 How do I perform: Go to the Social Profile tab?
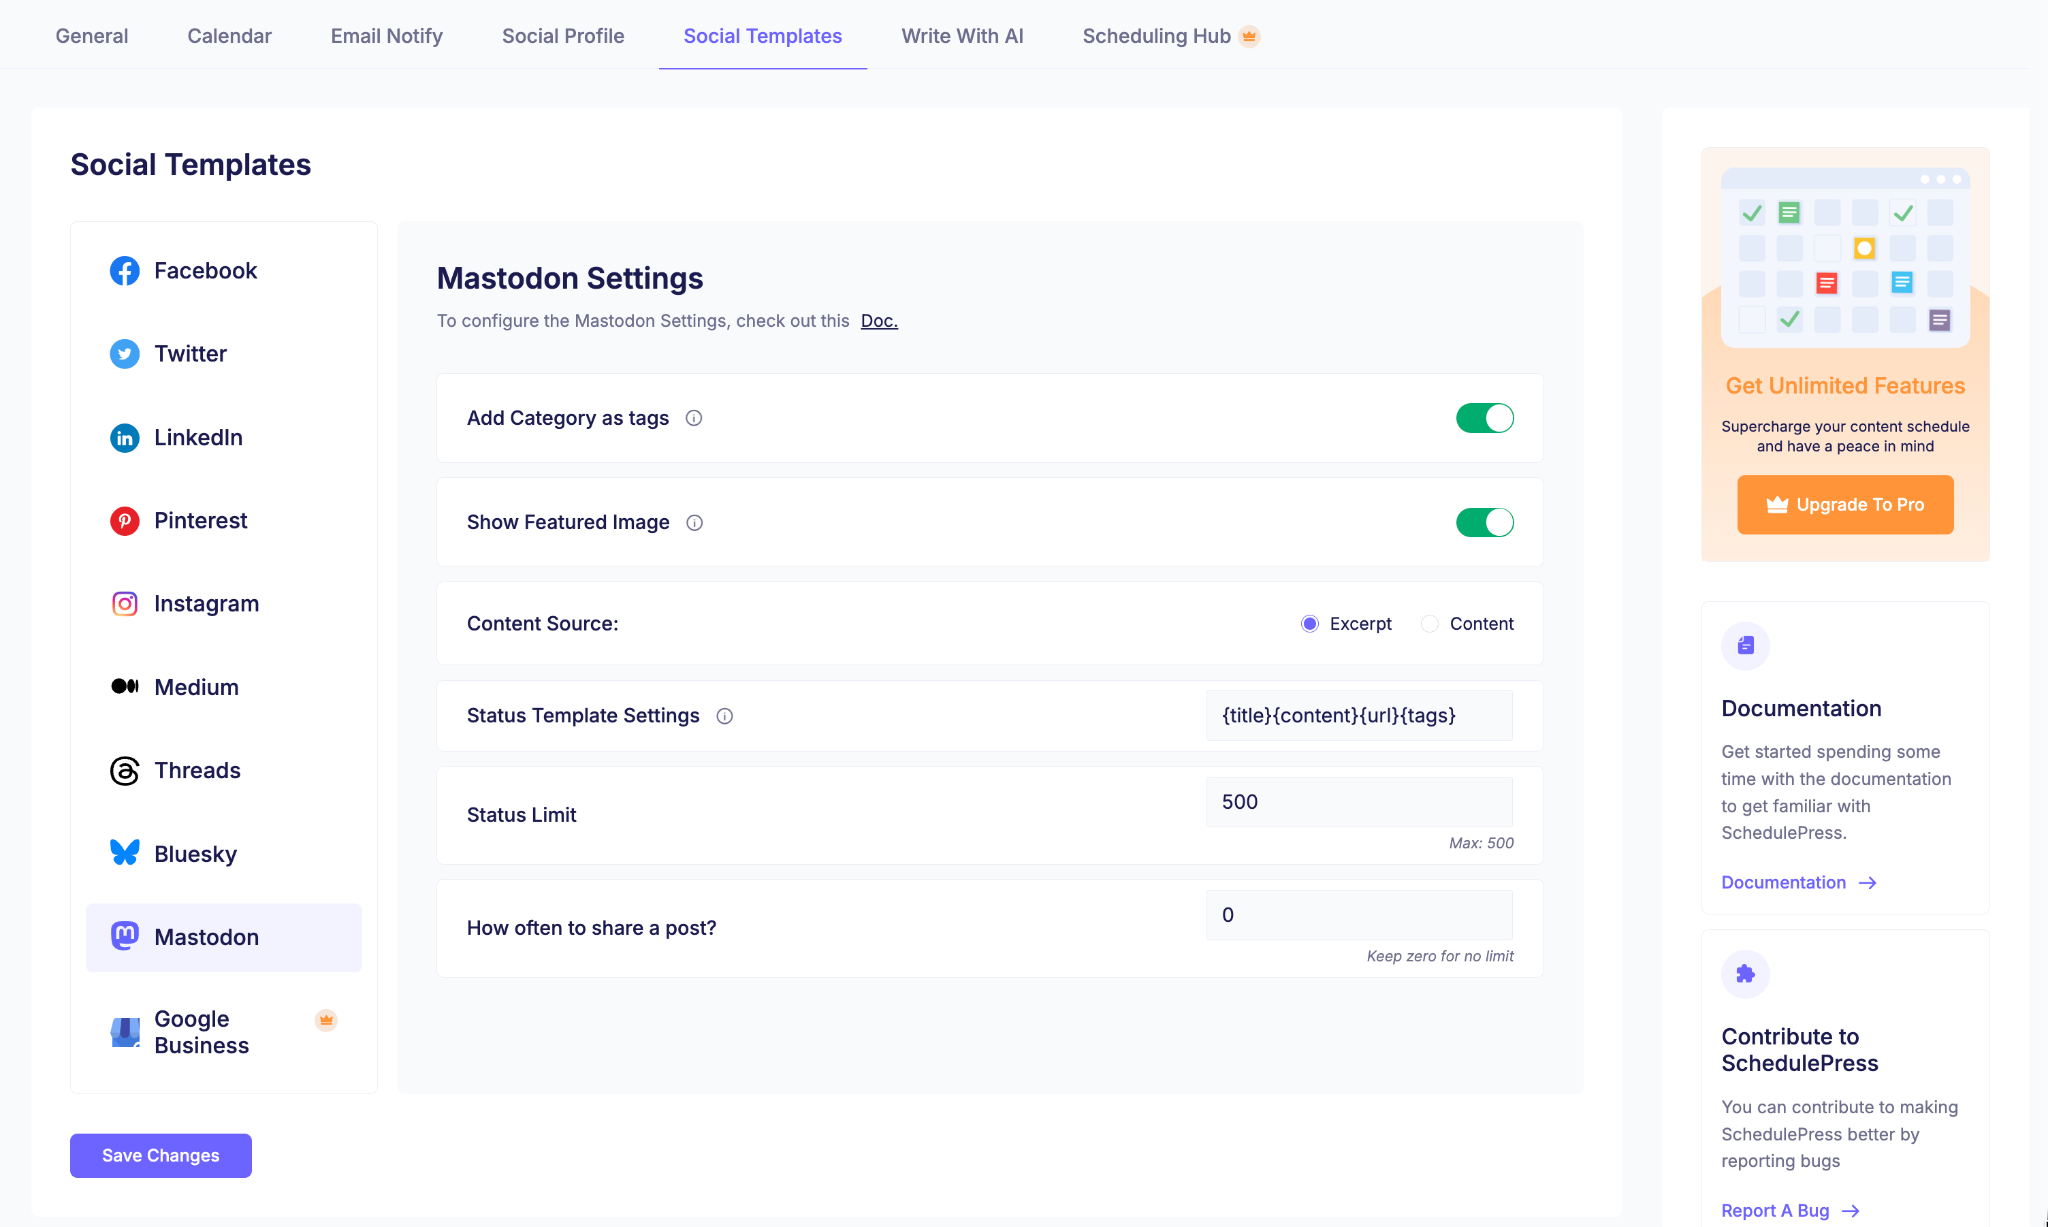pos(563,36)
